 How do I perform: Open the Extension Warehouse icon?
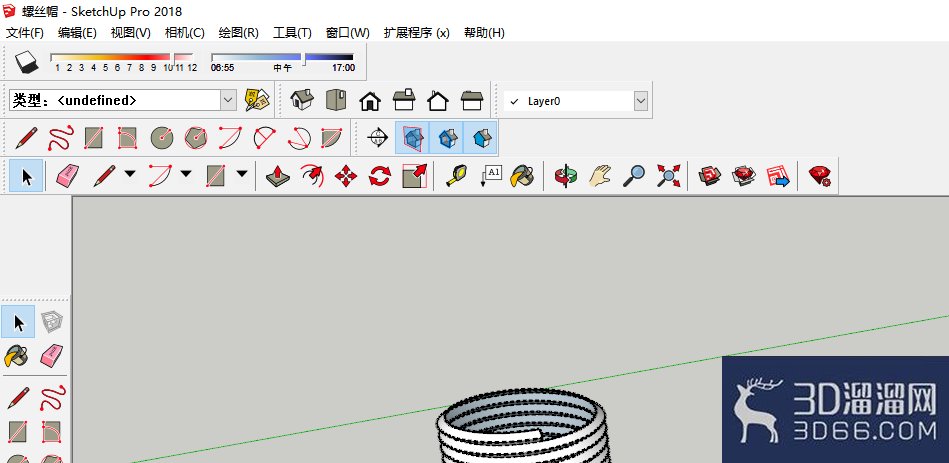click(x=743, y=176)
